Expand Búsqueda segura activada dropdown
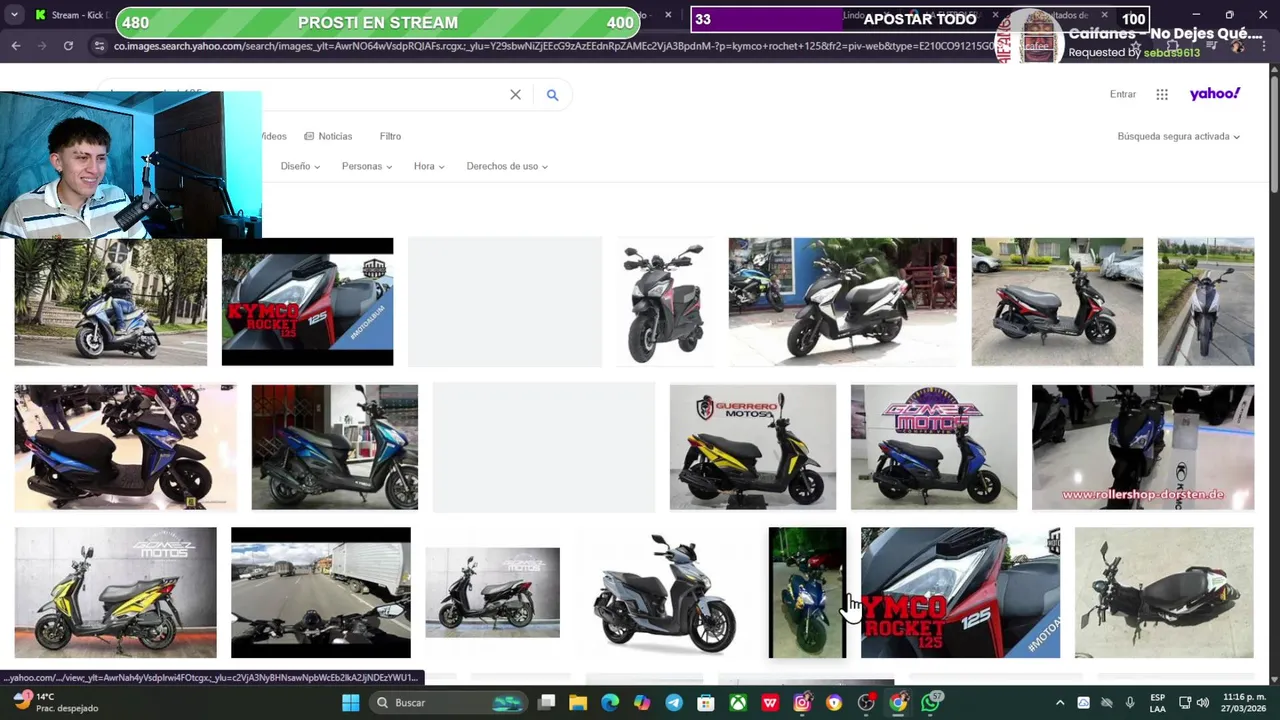This screenshot has width=1280, height=720. 1179,136
